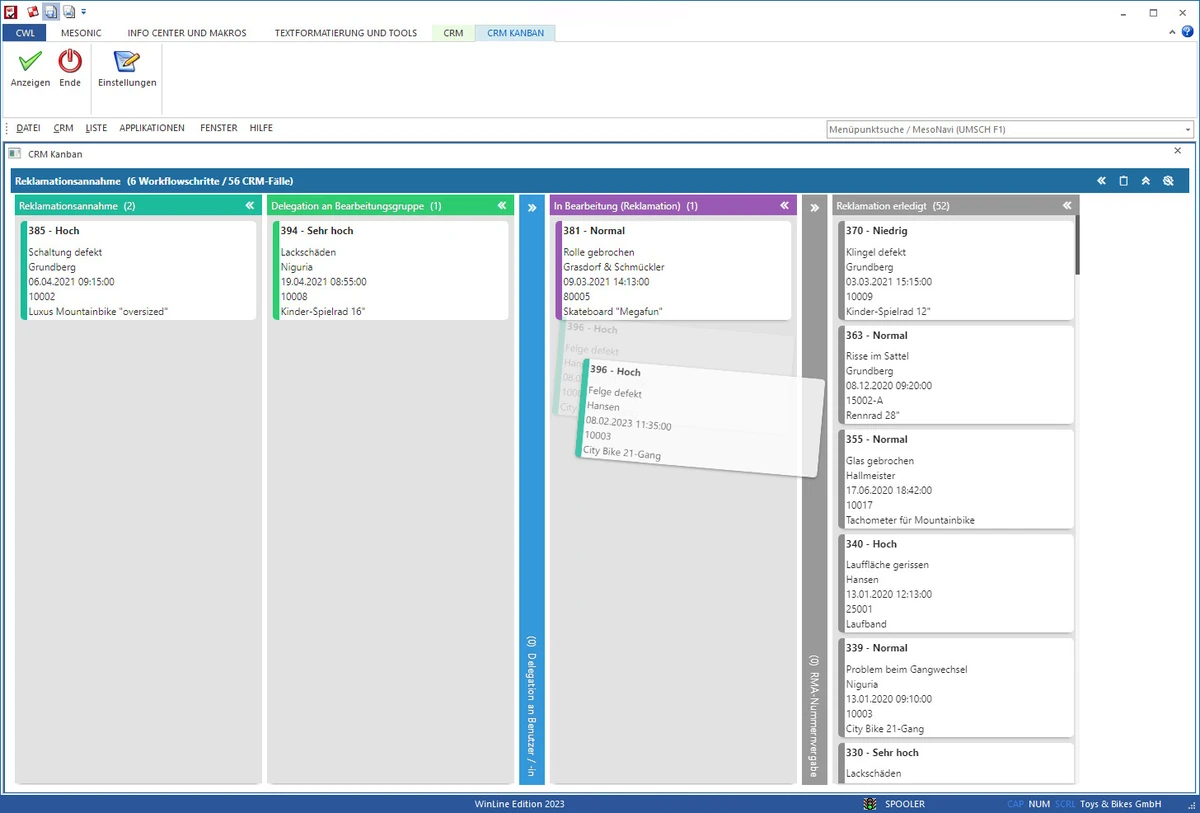This screenshot has width=1200, height=813.
Task: Close the CRM Kanban inner window
Action: click(x=1177, y=151)
